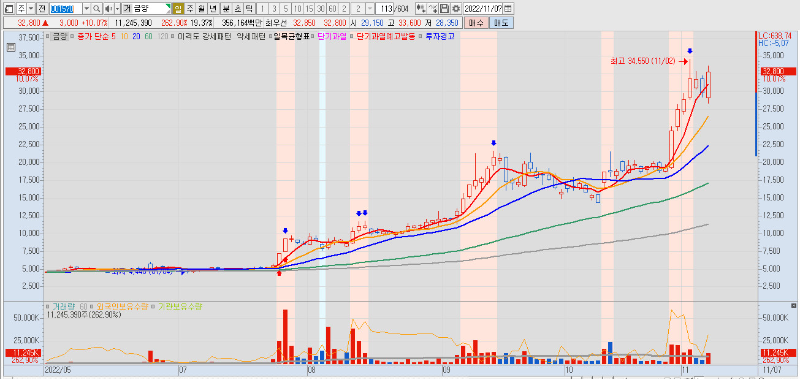Toggle the 이격도 강세패턴 legend marker
The image size is (800, 379).
173,37
